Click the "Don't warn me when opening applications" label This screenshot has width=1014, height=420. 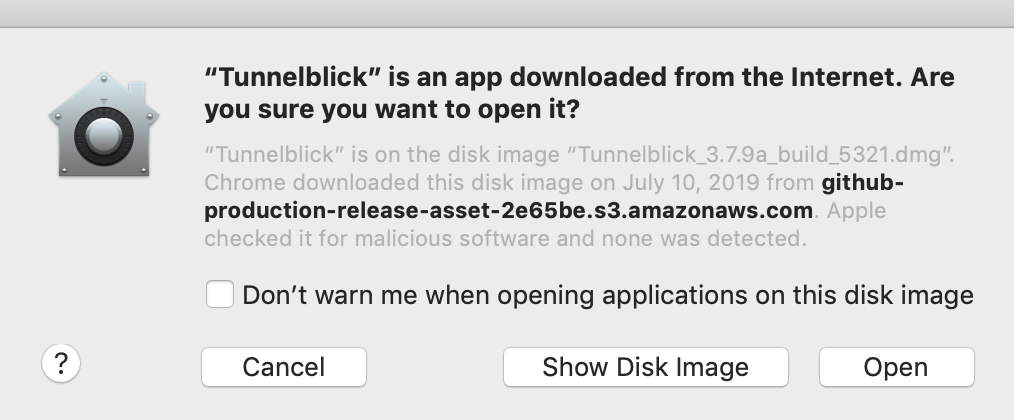click(608, 295)
